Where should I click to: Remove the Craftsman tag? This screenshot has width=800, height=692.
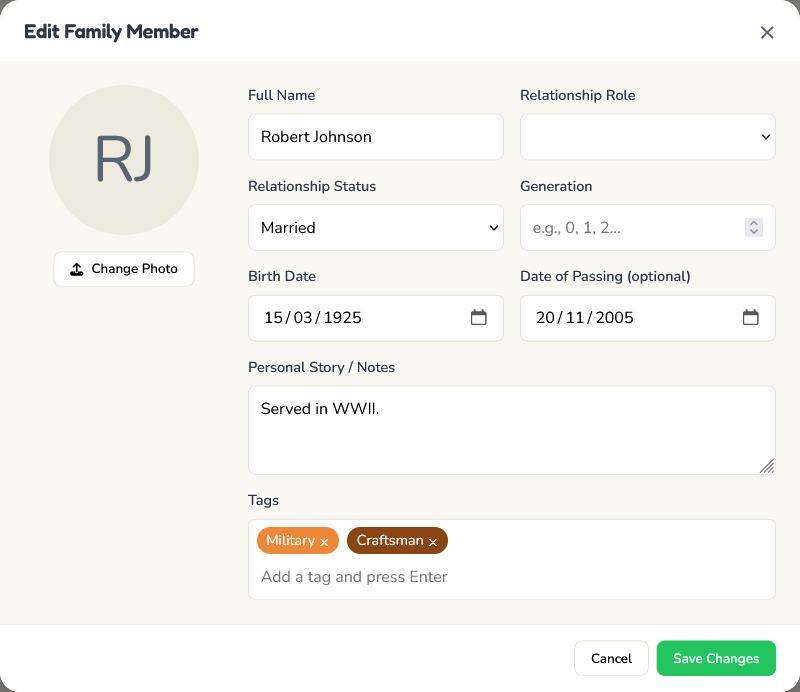point(433,542)
